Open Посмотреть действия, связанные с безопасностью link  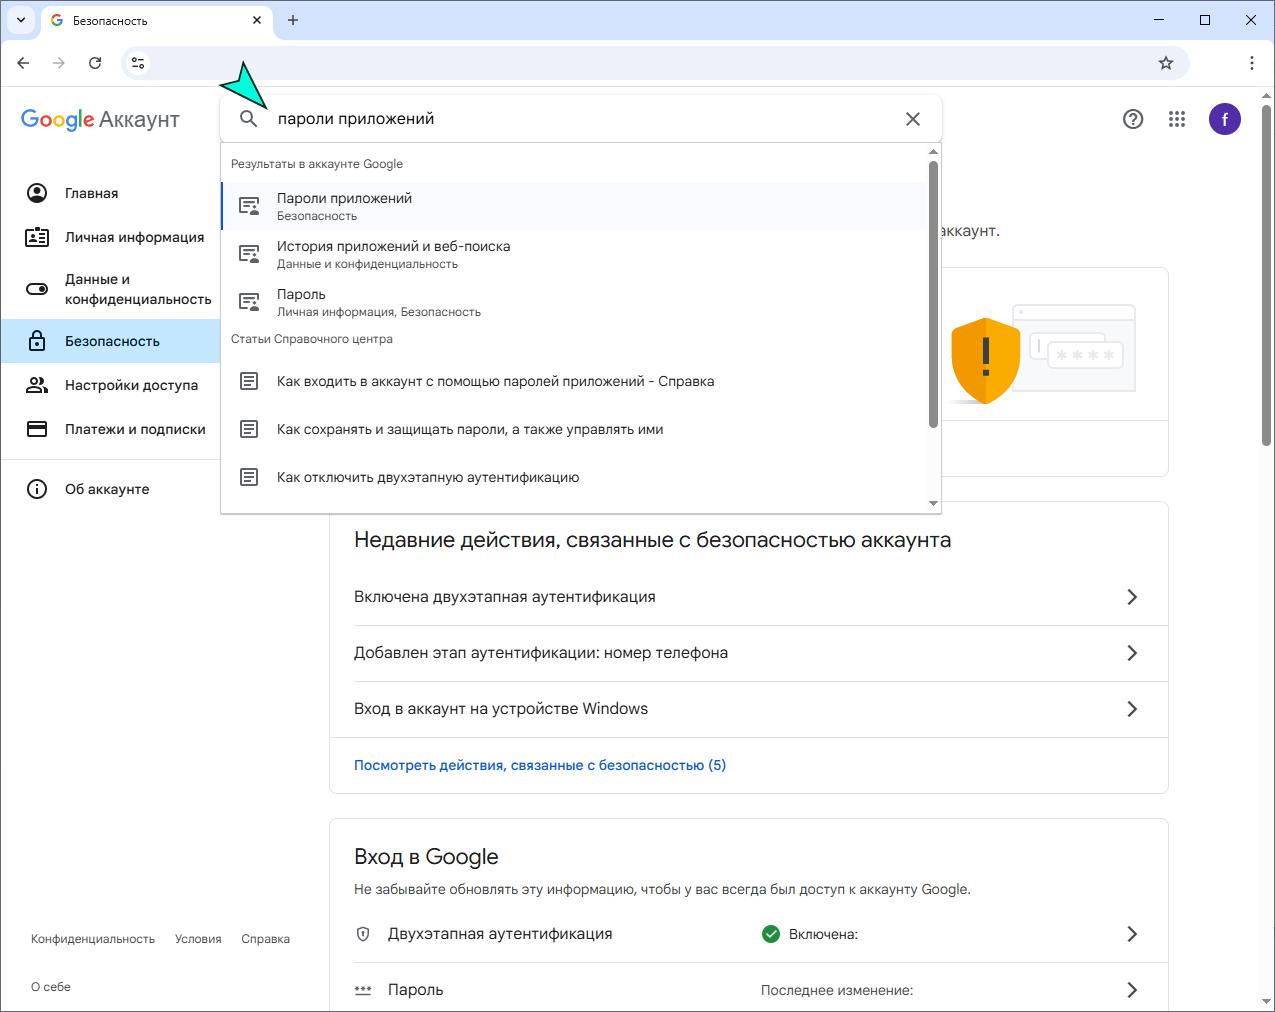pyautogui.click(x=540, y=765)
